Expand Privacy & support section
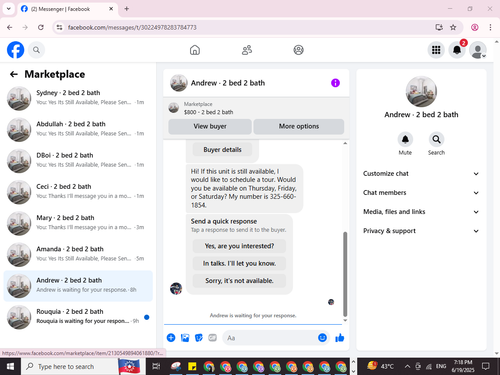The width and height of the screenshot is (500, 375). 421,231
